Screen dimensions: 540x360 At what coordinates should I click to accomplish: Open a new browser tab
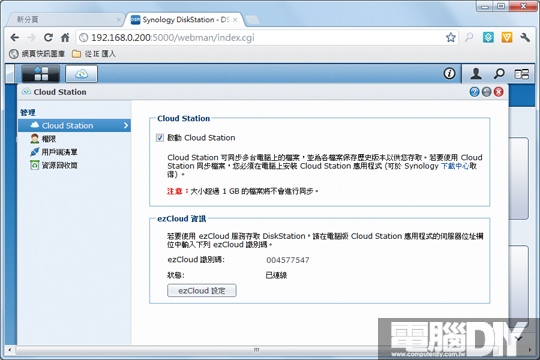[253, 20]
